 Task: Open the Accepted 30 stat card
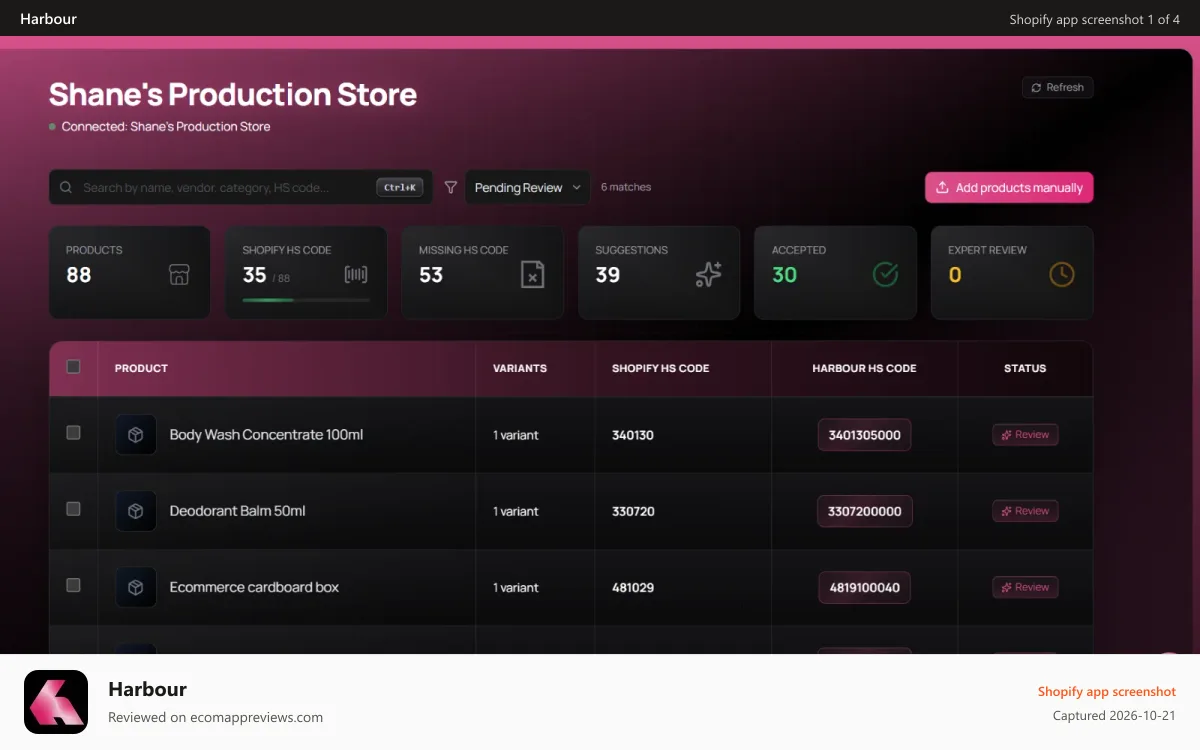[x=835, y=273]
